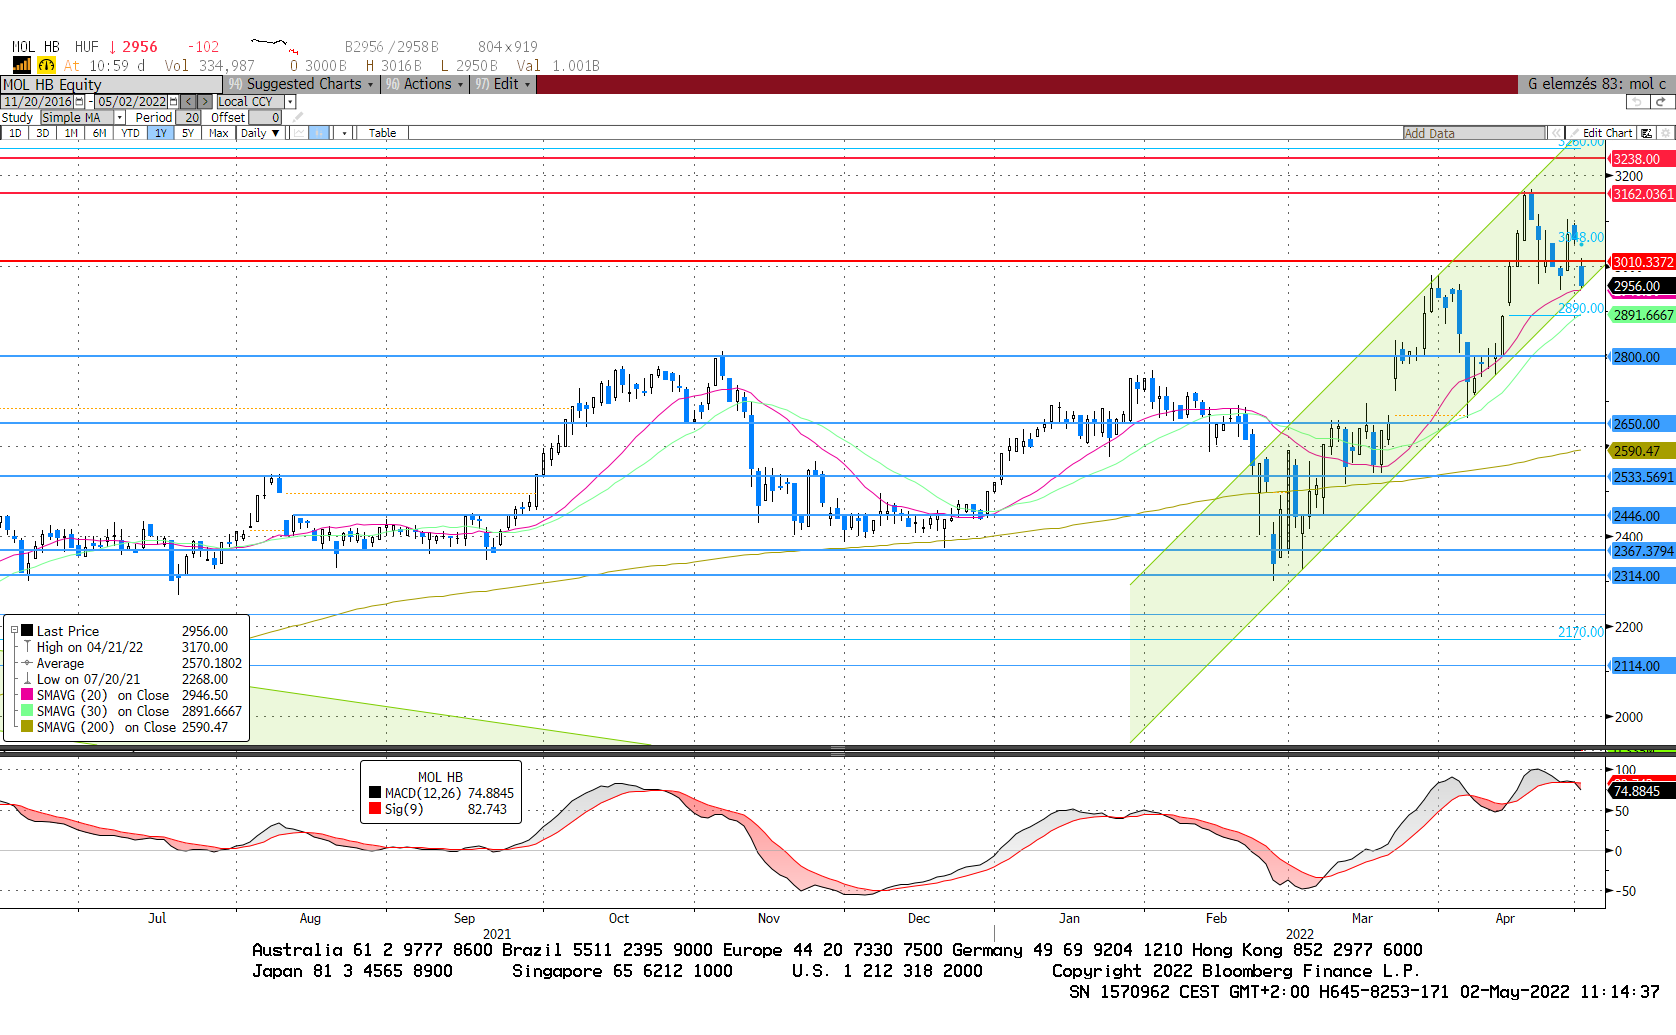Collapse the Last Price legend tree
This screenshot has width=1676, height=1035.
coord(14,630)
